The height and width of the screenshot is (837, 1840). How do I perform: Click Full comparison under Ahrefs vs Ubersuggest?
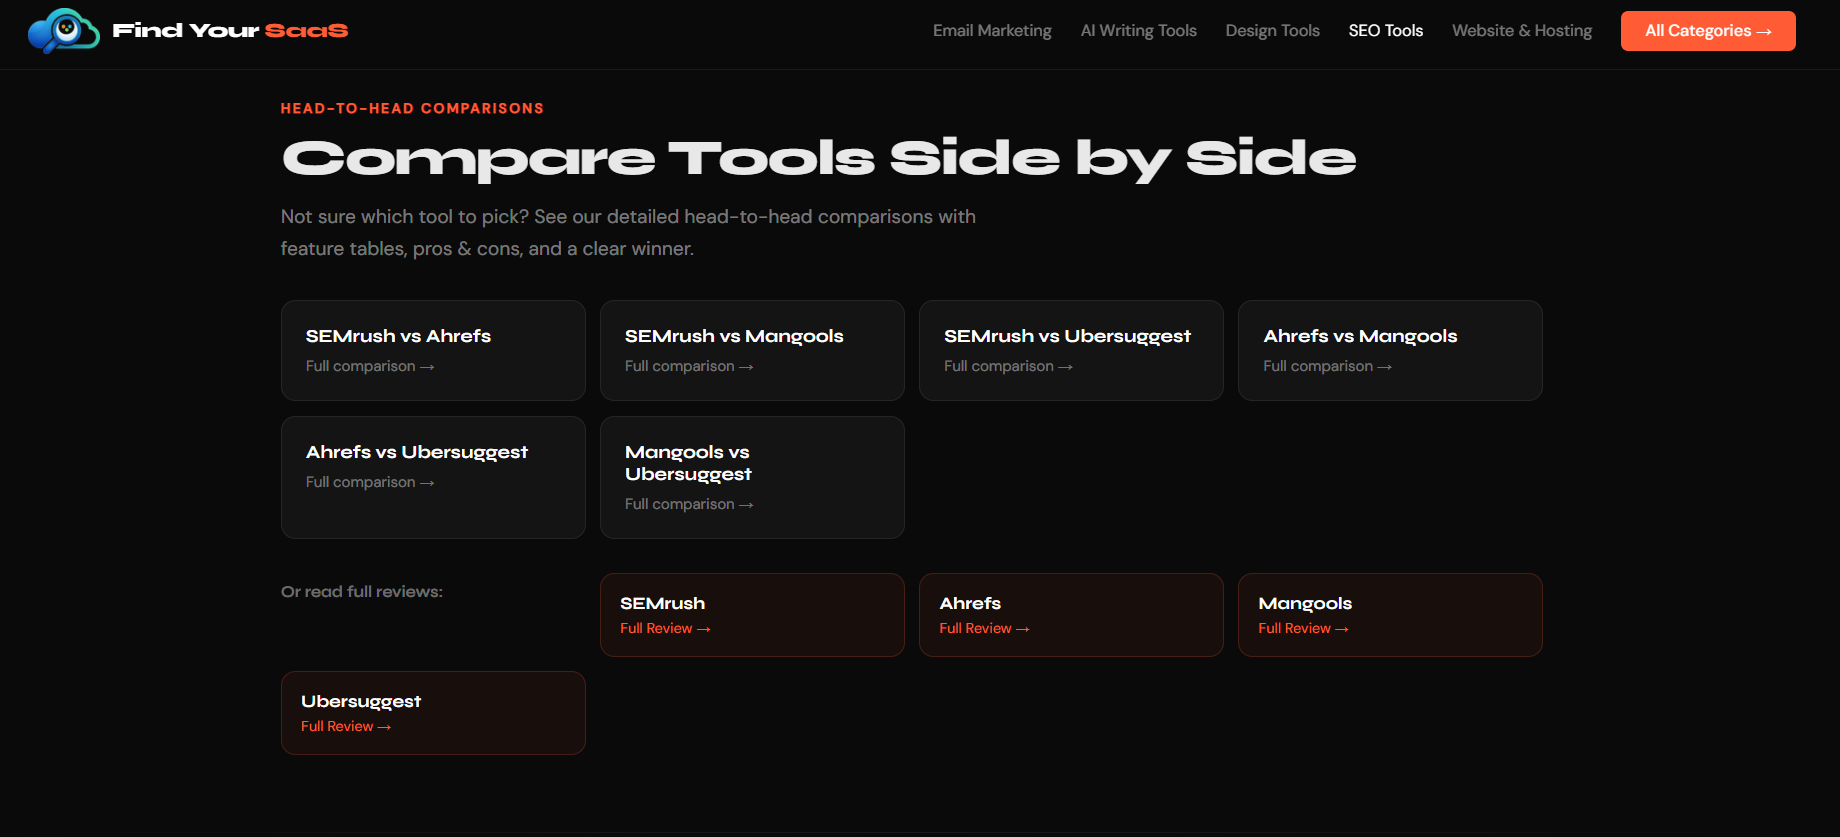[370, 482]
